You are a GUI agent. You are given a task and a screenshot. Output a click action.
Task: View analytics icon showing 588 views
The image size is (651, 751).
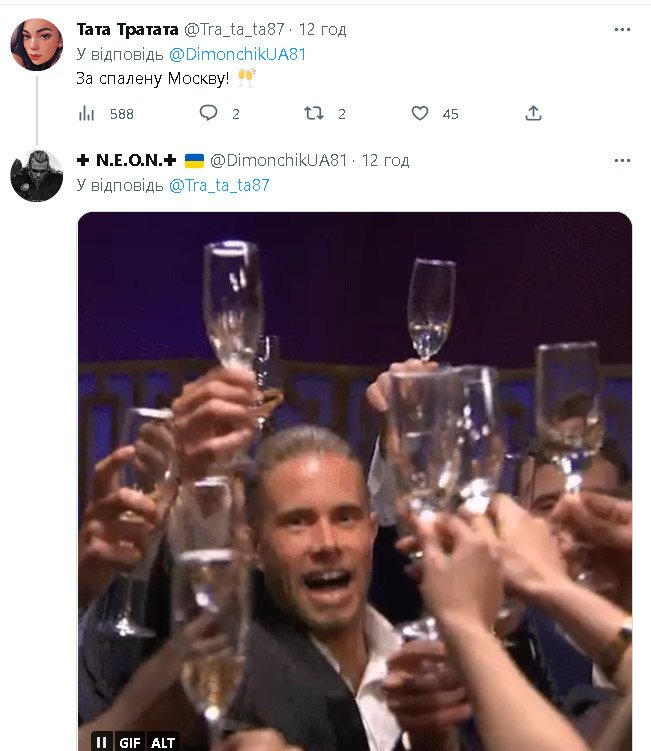[87, 114]
